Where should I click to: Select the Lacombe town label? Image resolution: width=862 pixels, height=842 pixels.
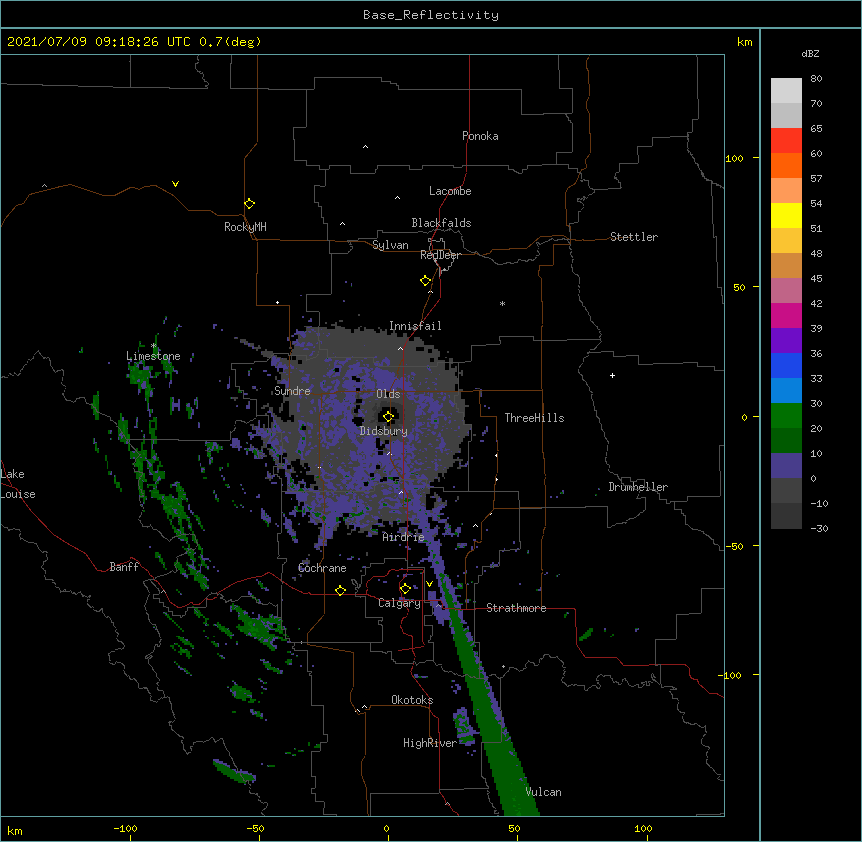(450, 191)
